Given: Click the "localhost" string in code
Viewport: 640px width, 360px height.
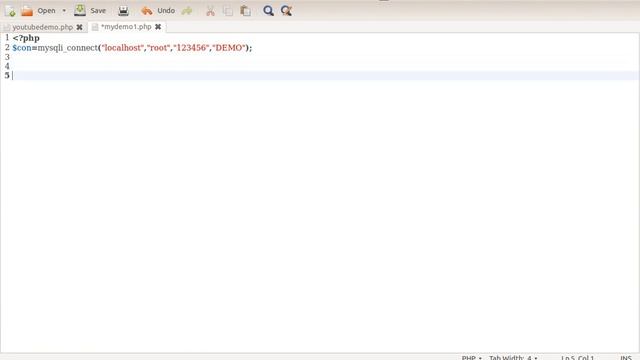Looking at the screenshot, I should coord(122,48).
